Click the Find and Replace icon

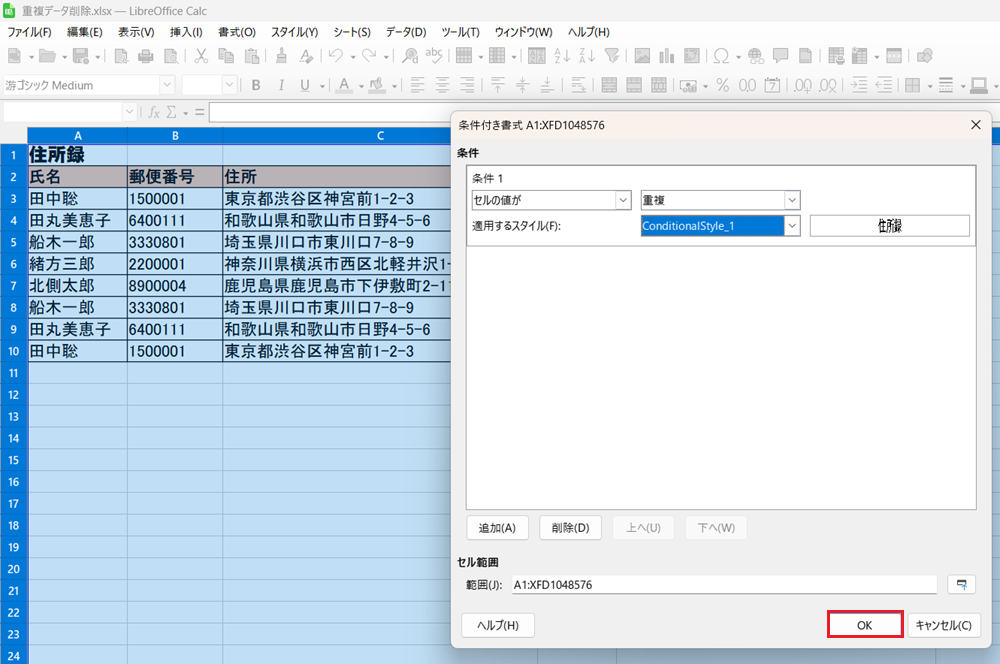410,56
